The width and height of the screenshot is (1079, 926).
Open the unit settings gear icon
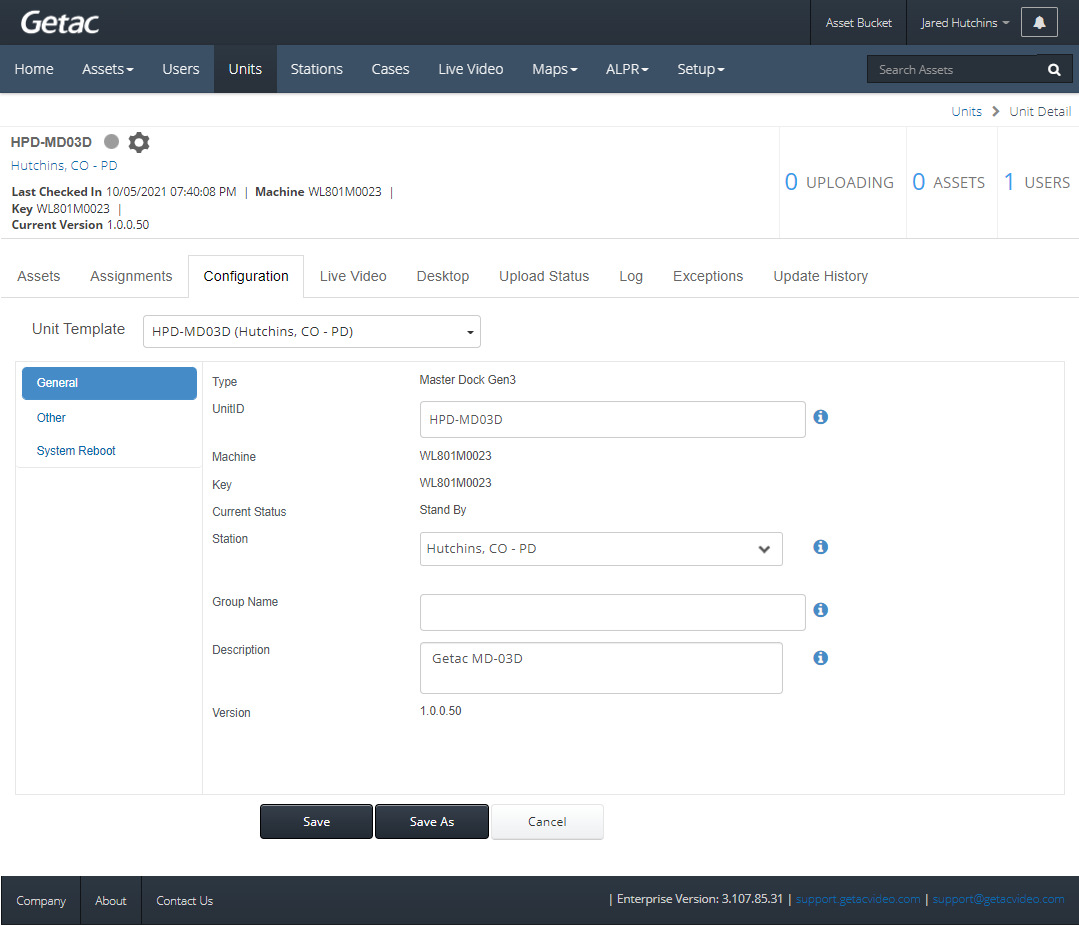(x=139, y=142)
